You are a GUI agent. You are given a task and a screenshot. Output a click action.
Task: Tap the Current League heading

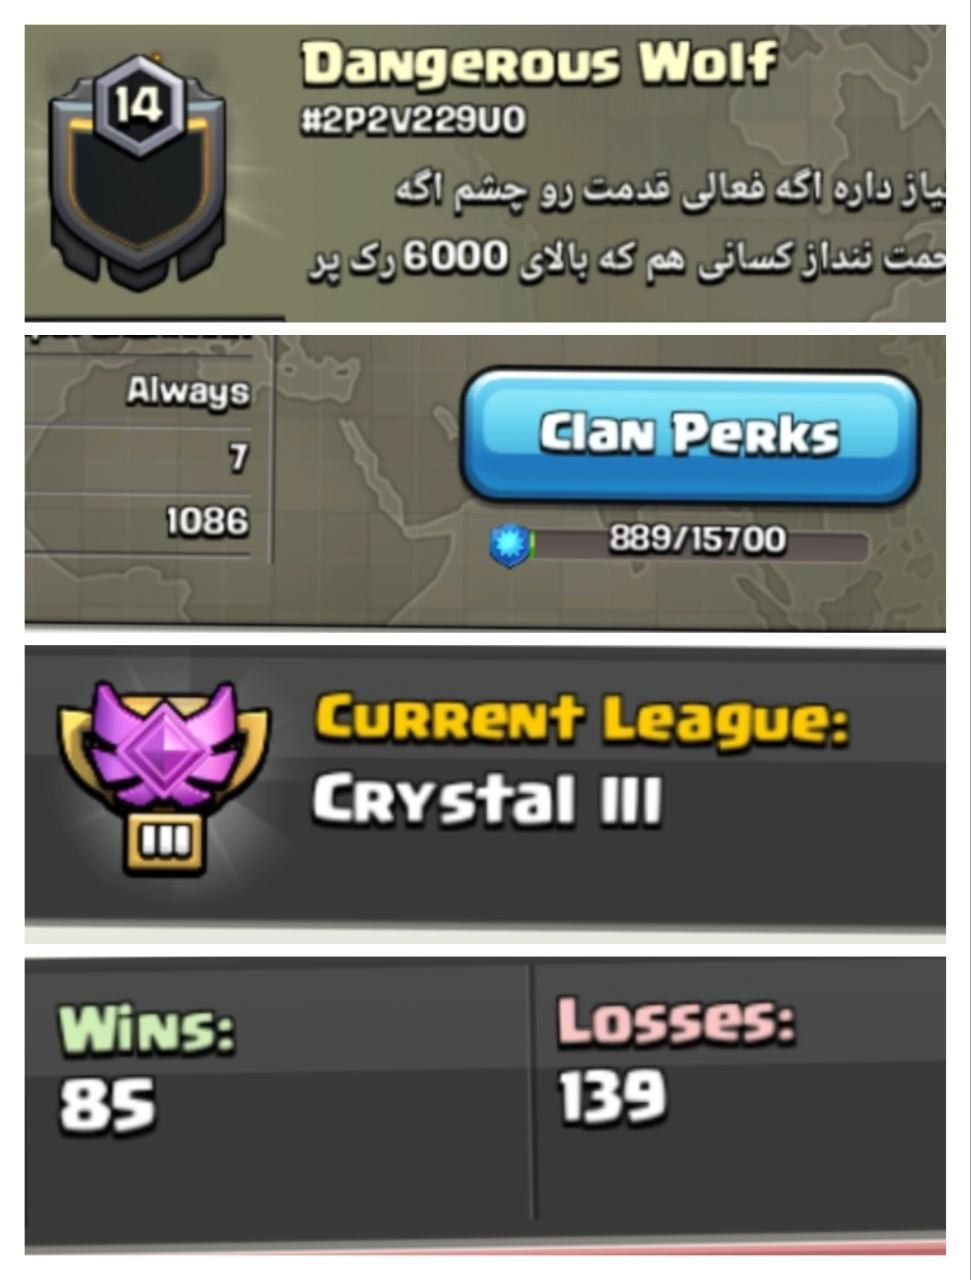[x=582, y=720]
